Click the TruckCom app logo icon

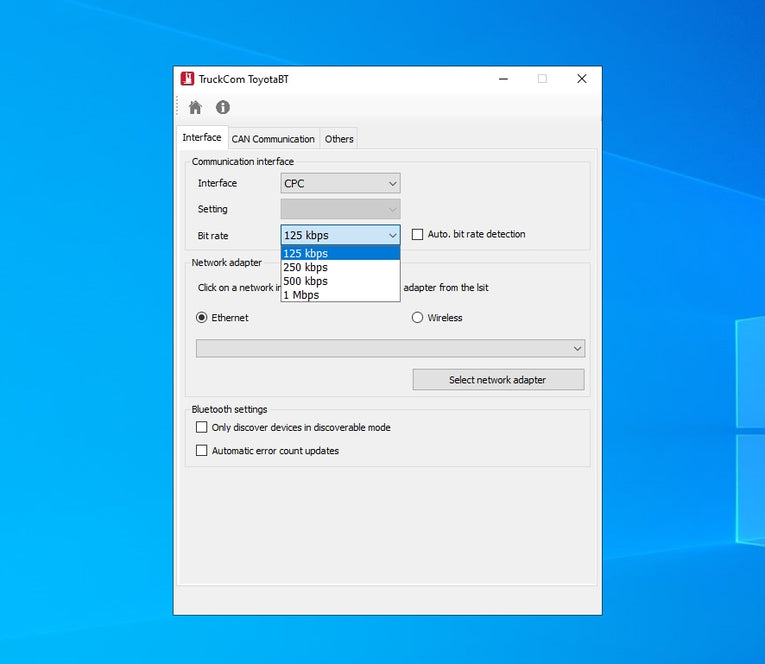[x=187, y=79]
